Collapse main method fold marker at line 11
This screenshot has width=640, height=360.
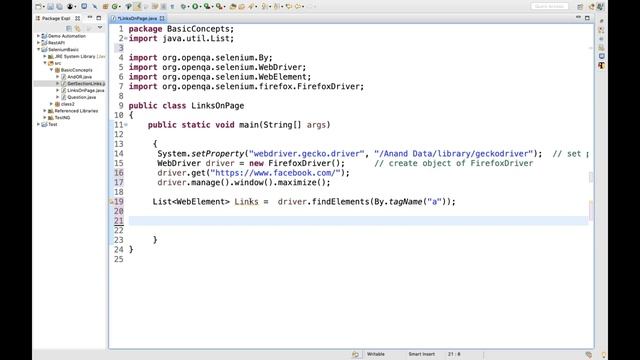126,125
